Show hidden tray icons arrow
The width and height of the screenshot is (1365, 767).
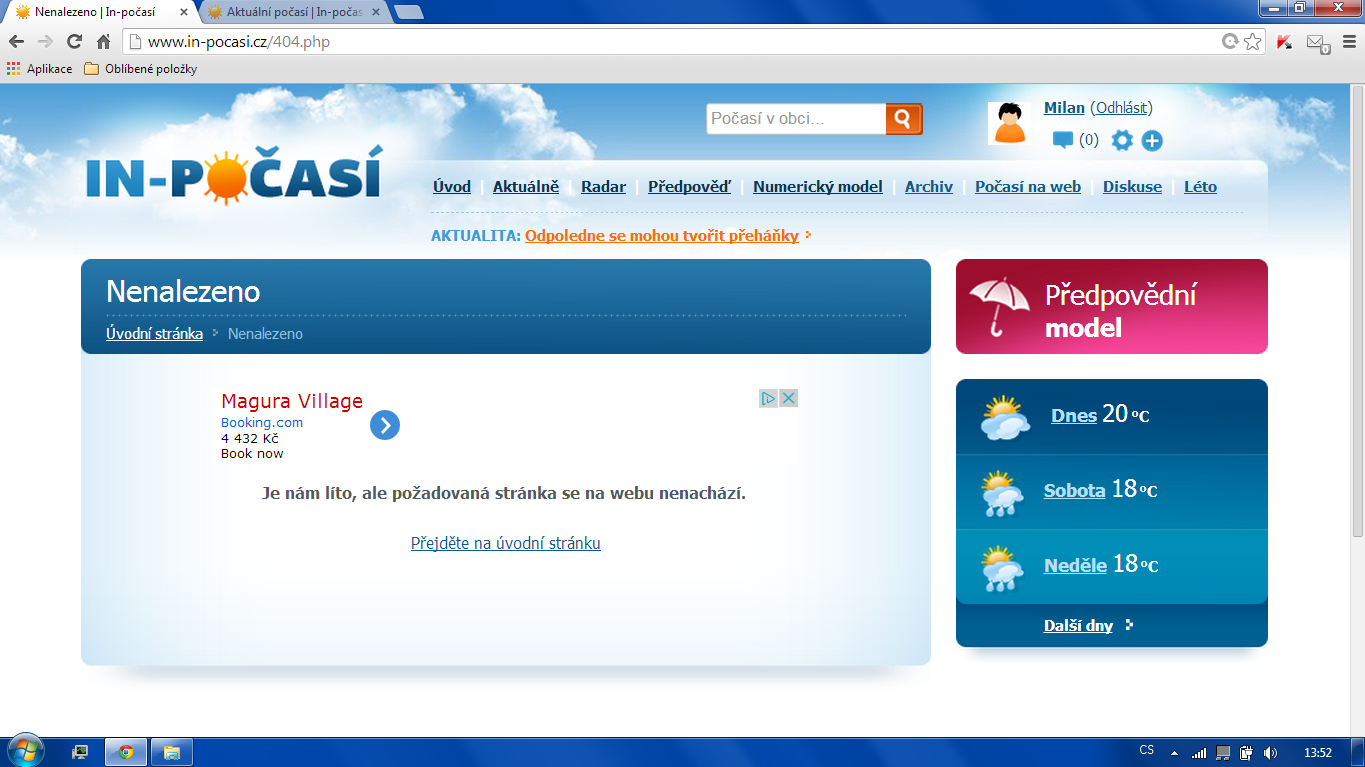point(1175,752)
